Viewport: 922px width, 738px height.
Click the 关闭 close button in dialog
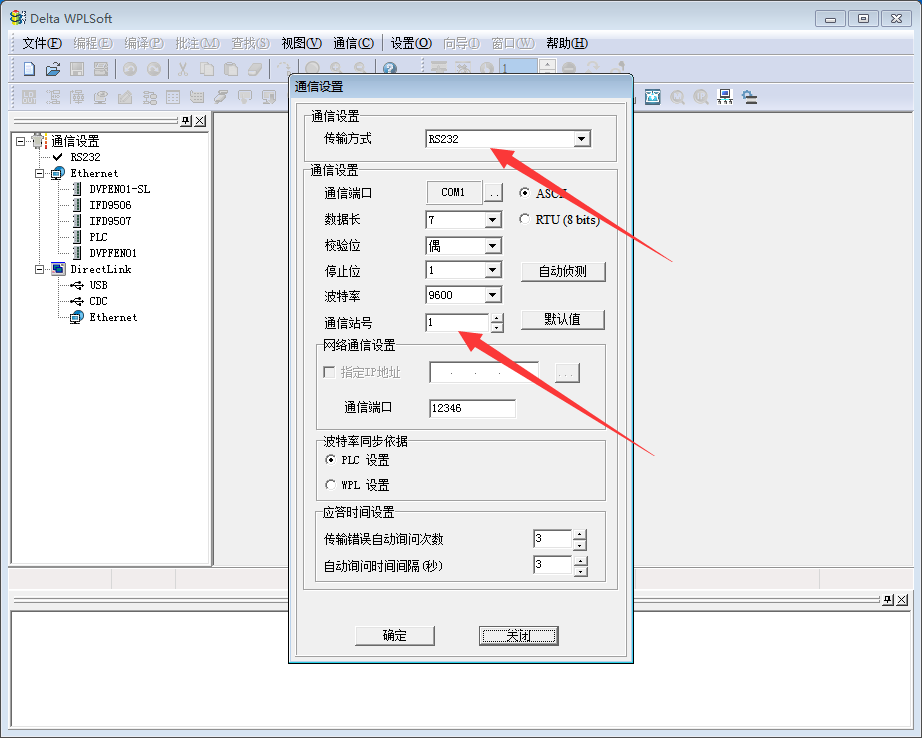coord(519,636)
